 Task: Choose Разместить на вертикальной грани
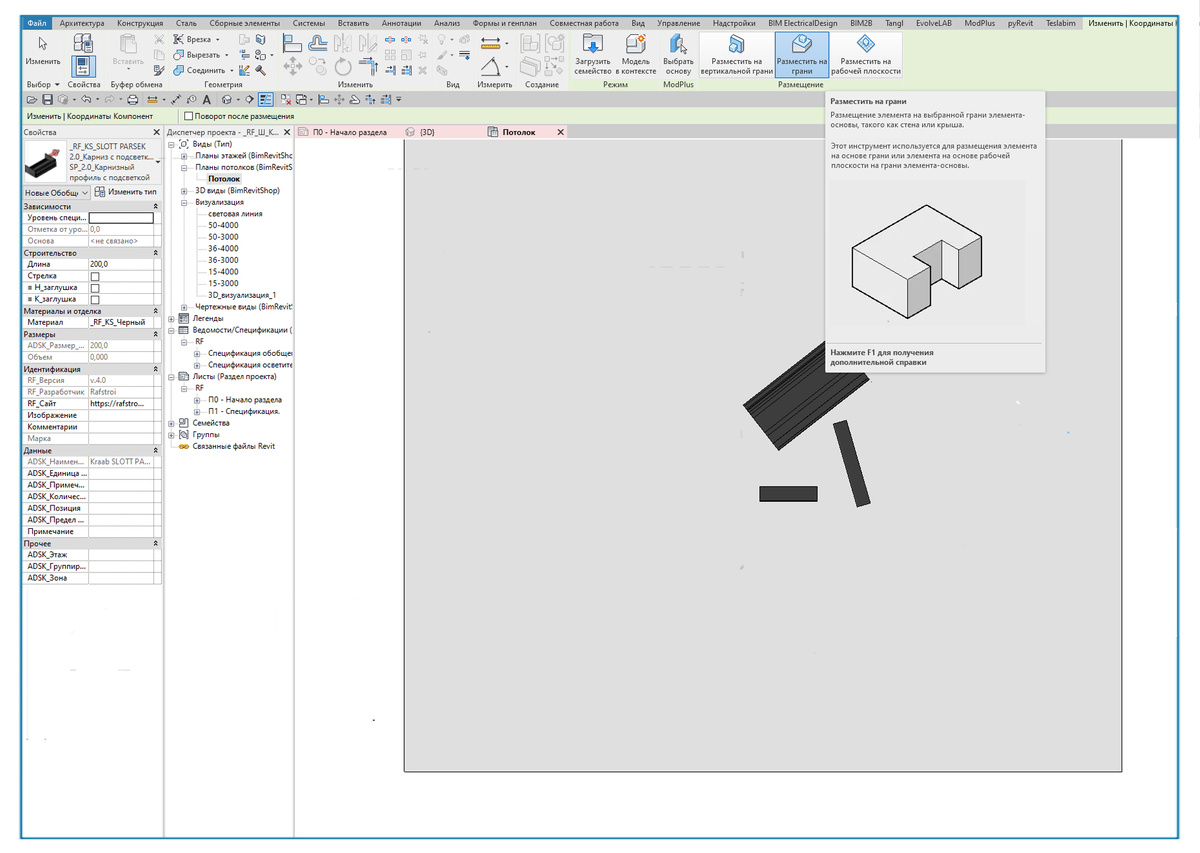(736, 54)
